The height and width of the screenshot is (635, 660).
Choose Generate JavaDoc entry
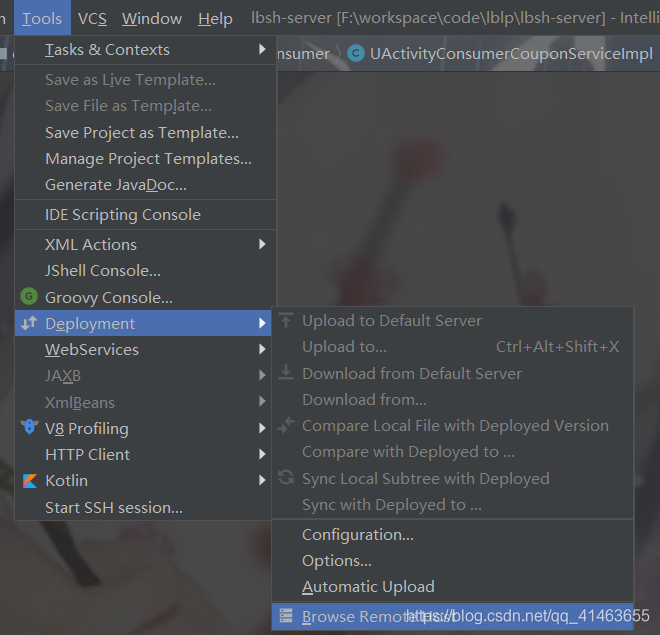click(x=145, y=185)
